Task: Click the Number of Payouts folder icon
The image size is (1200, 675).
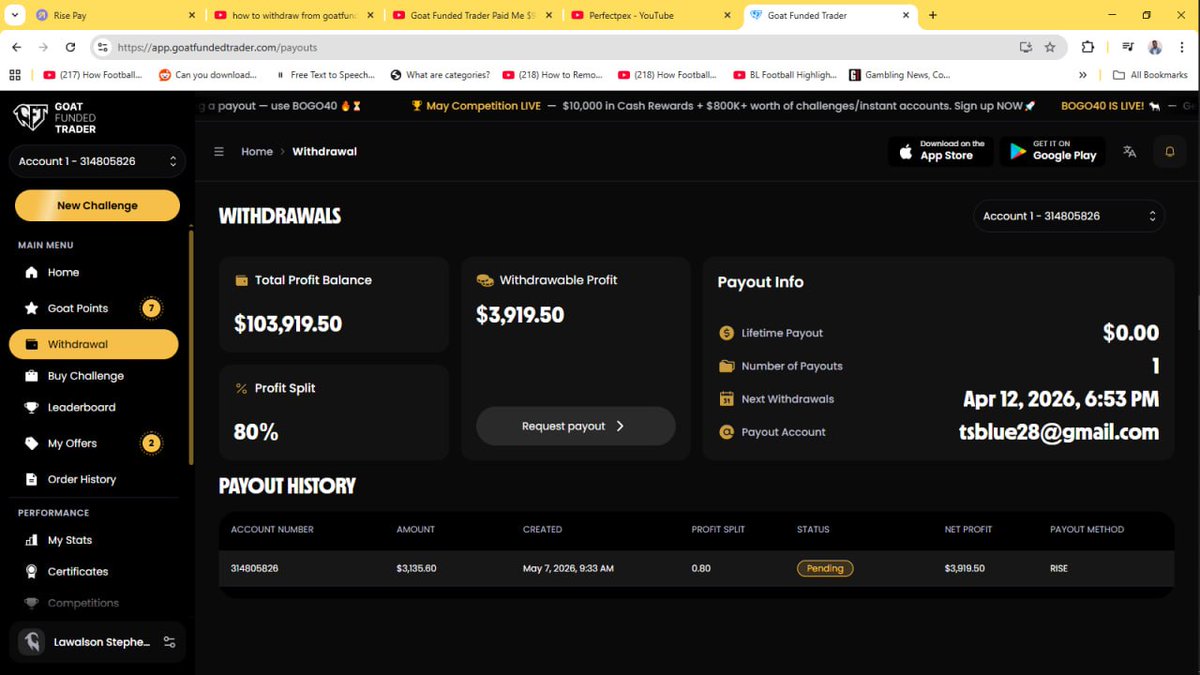Action: (727, 366)
